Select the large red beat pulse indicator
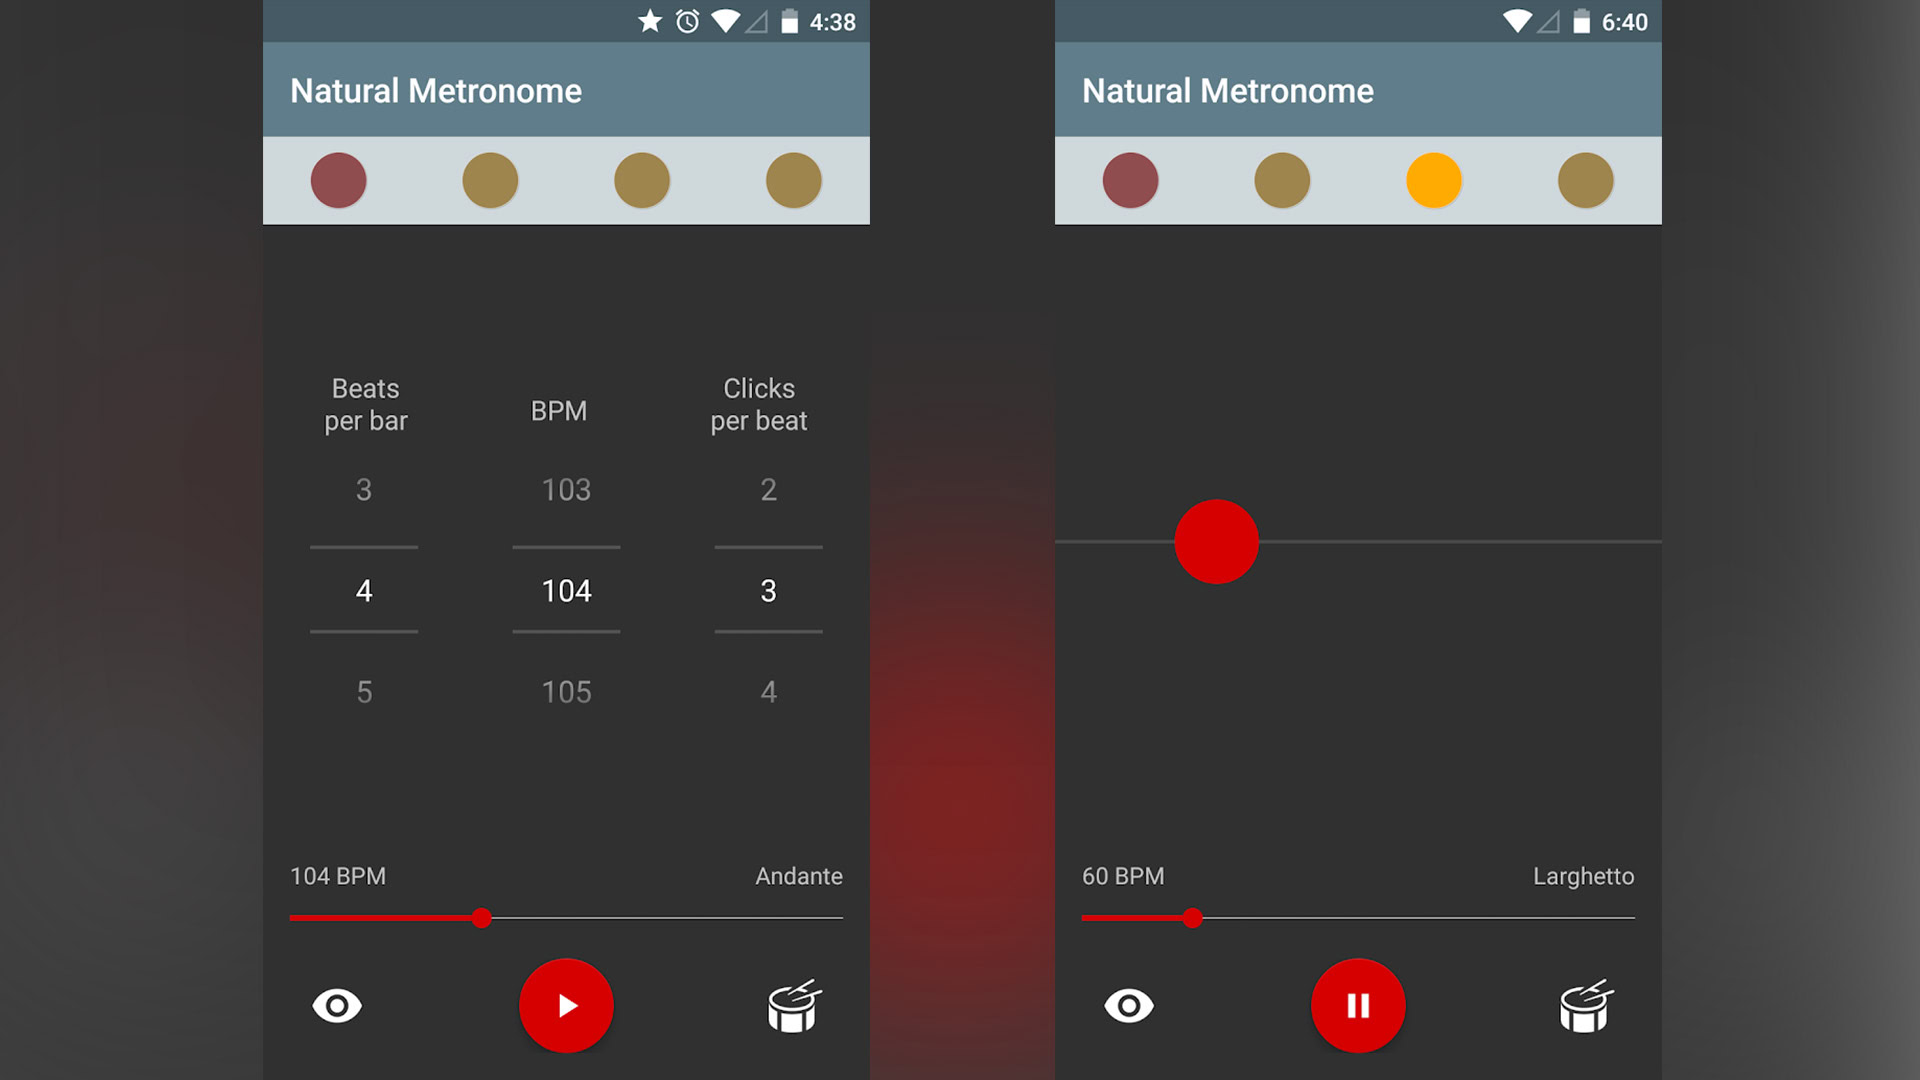The height and width of the screenshot is (1080, 1920). click(x=1216, y=541)
